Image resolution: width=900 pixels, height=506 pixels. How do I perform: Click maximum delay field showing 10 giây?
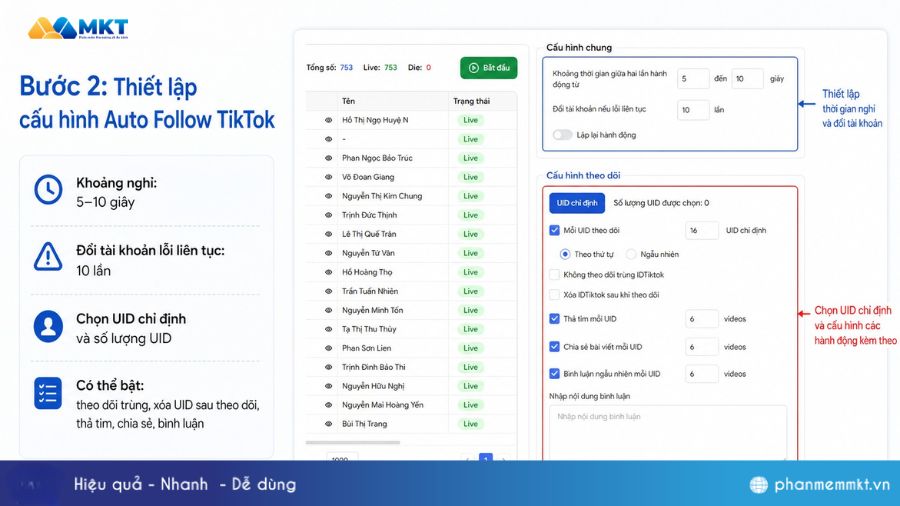(x=747, y=79)
